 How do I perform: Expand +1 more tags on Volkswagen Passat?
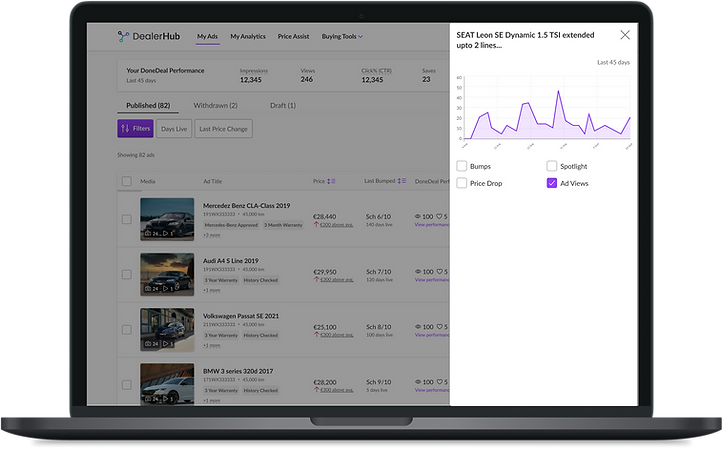coord(212,345)
